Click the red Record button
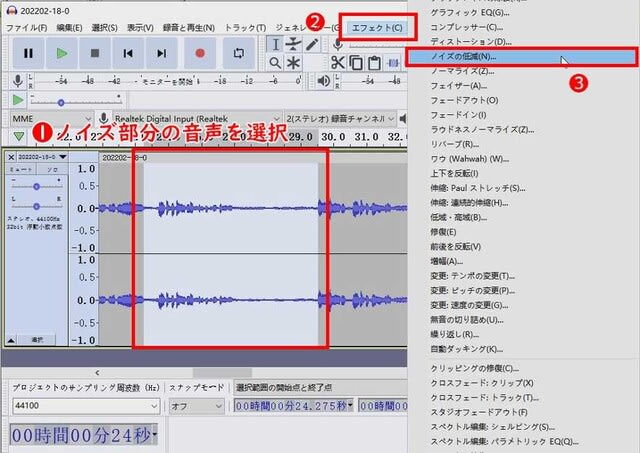 (200, 53)
